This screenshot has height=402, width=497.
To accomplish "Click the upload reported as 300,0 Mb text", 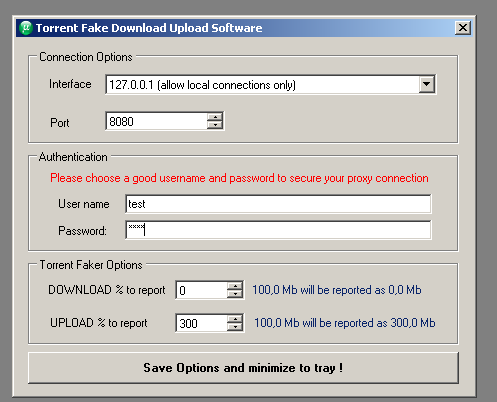I will pyautogui.click(x=345, y=323).
